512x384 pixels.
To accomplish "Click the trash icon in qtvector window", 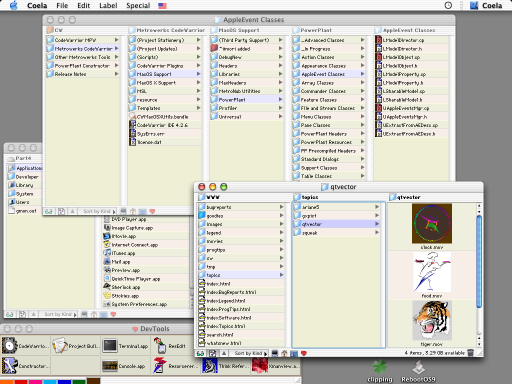I will (x=470, y=353).
